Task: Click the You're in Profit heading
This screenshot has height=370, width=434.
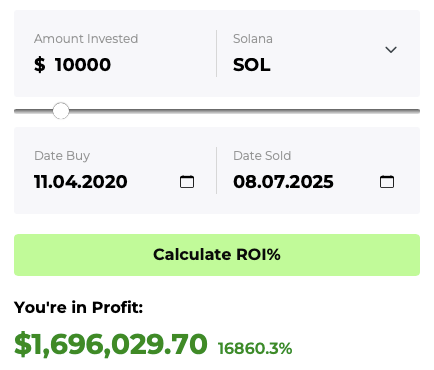Action: [x=78, y=307]
